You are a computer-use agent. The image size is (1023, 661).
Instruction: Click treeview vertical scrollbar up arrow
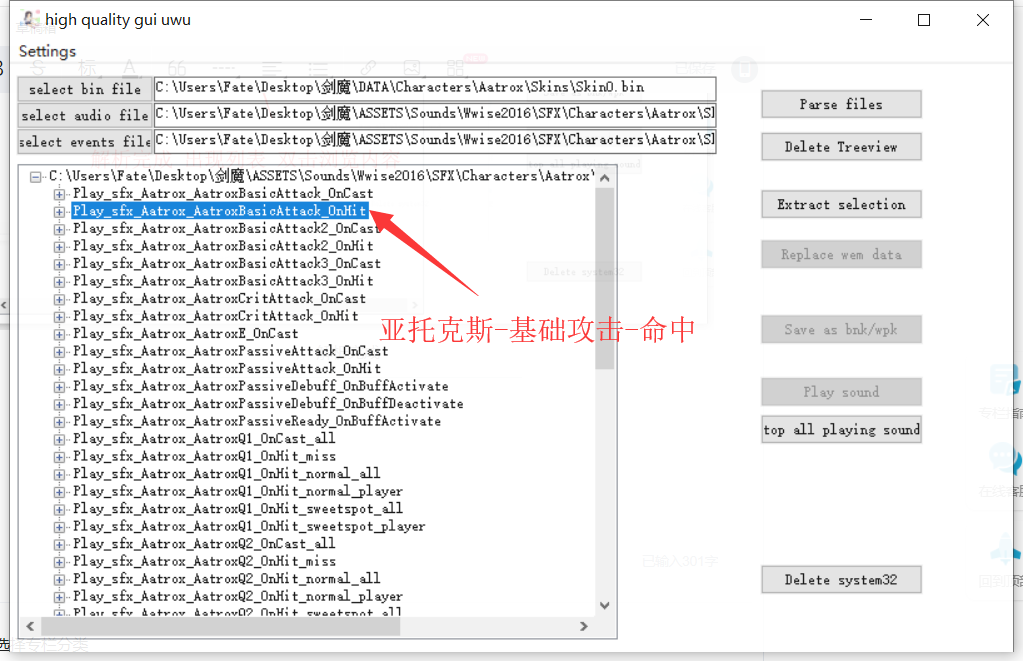[x=605, y=177]
